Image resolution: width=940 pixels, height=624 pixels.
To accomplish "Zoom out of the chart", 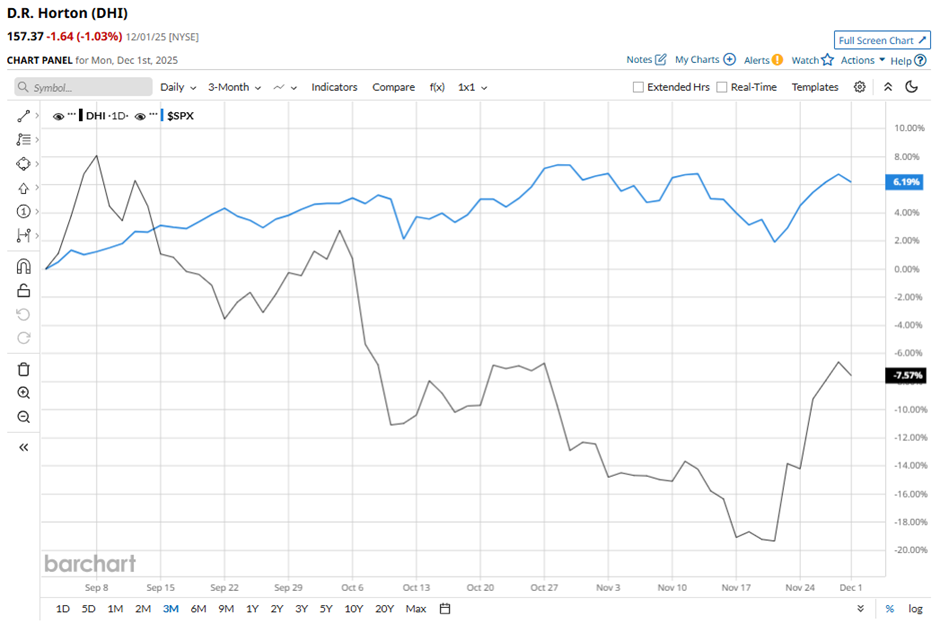I will [24, 417].
